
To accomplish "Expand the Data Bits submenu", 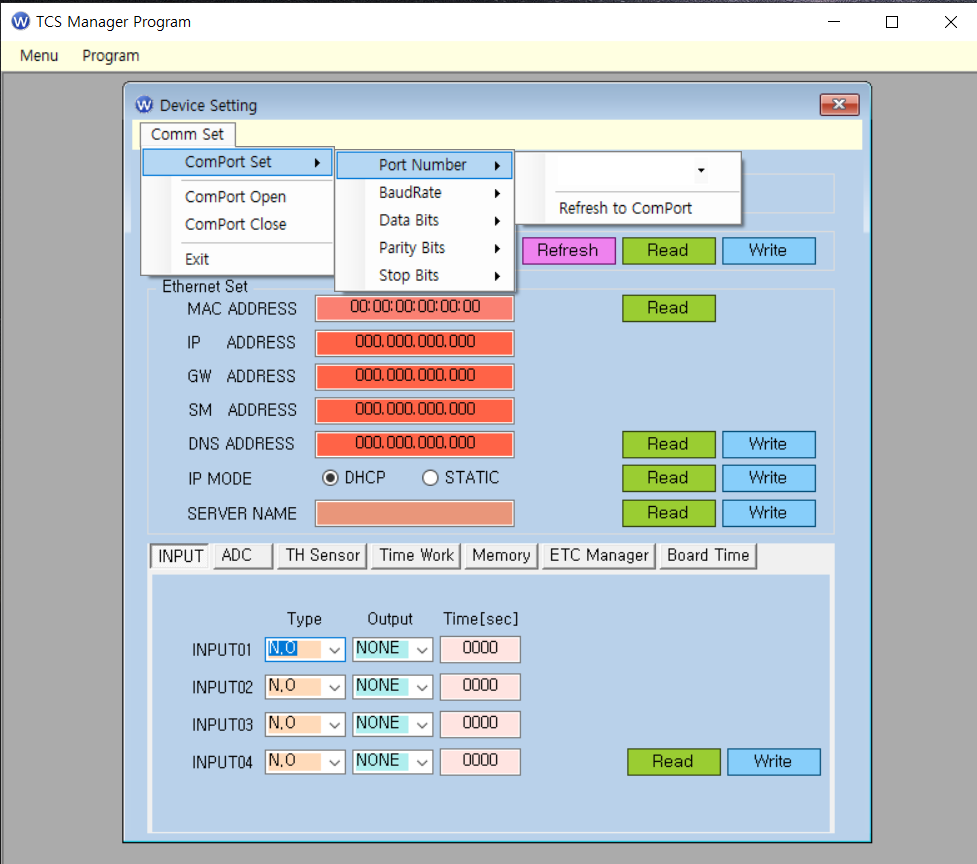I will [x=424, y=220].
